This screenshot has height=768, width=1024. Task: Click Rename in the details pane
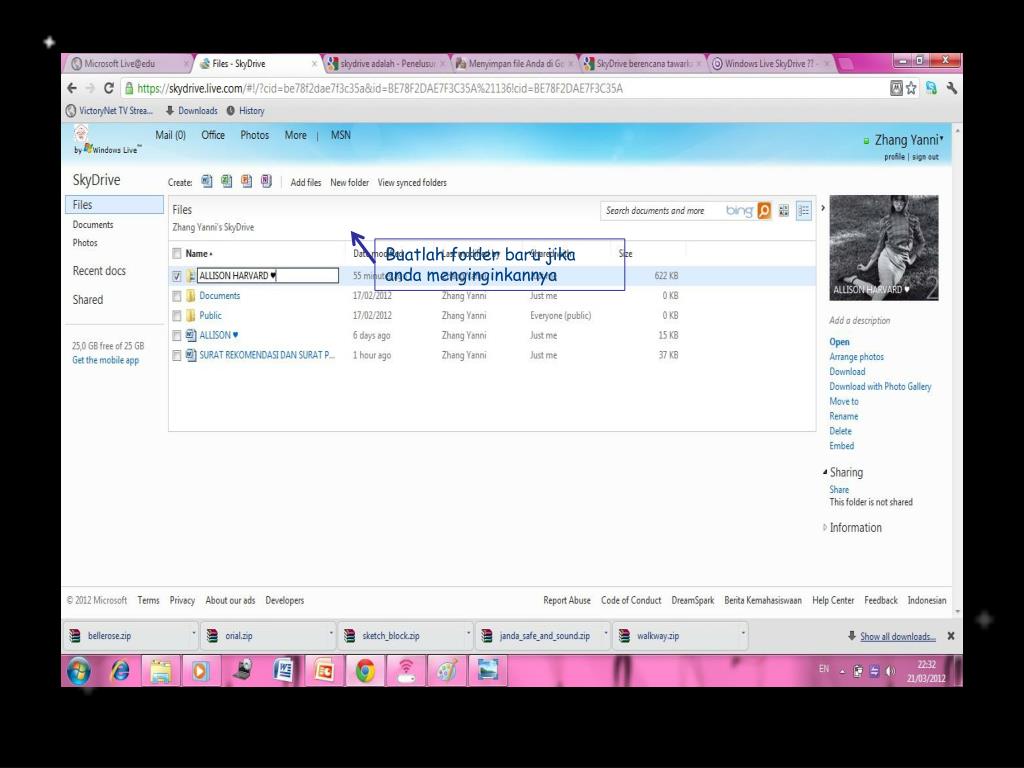pyautogui.click(x=844, y=416)
